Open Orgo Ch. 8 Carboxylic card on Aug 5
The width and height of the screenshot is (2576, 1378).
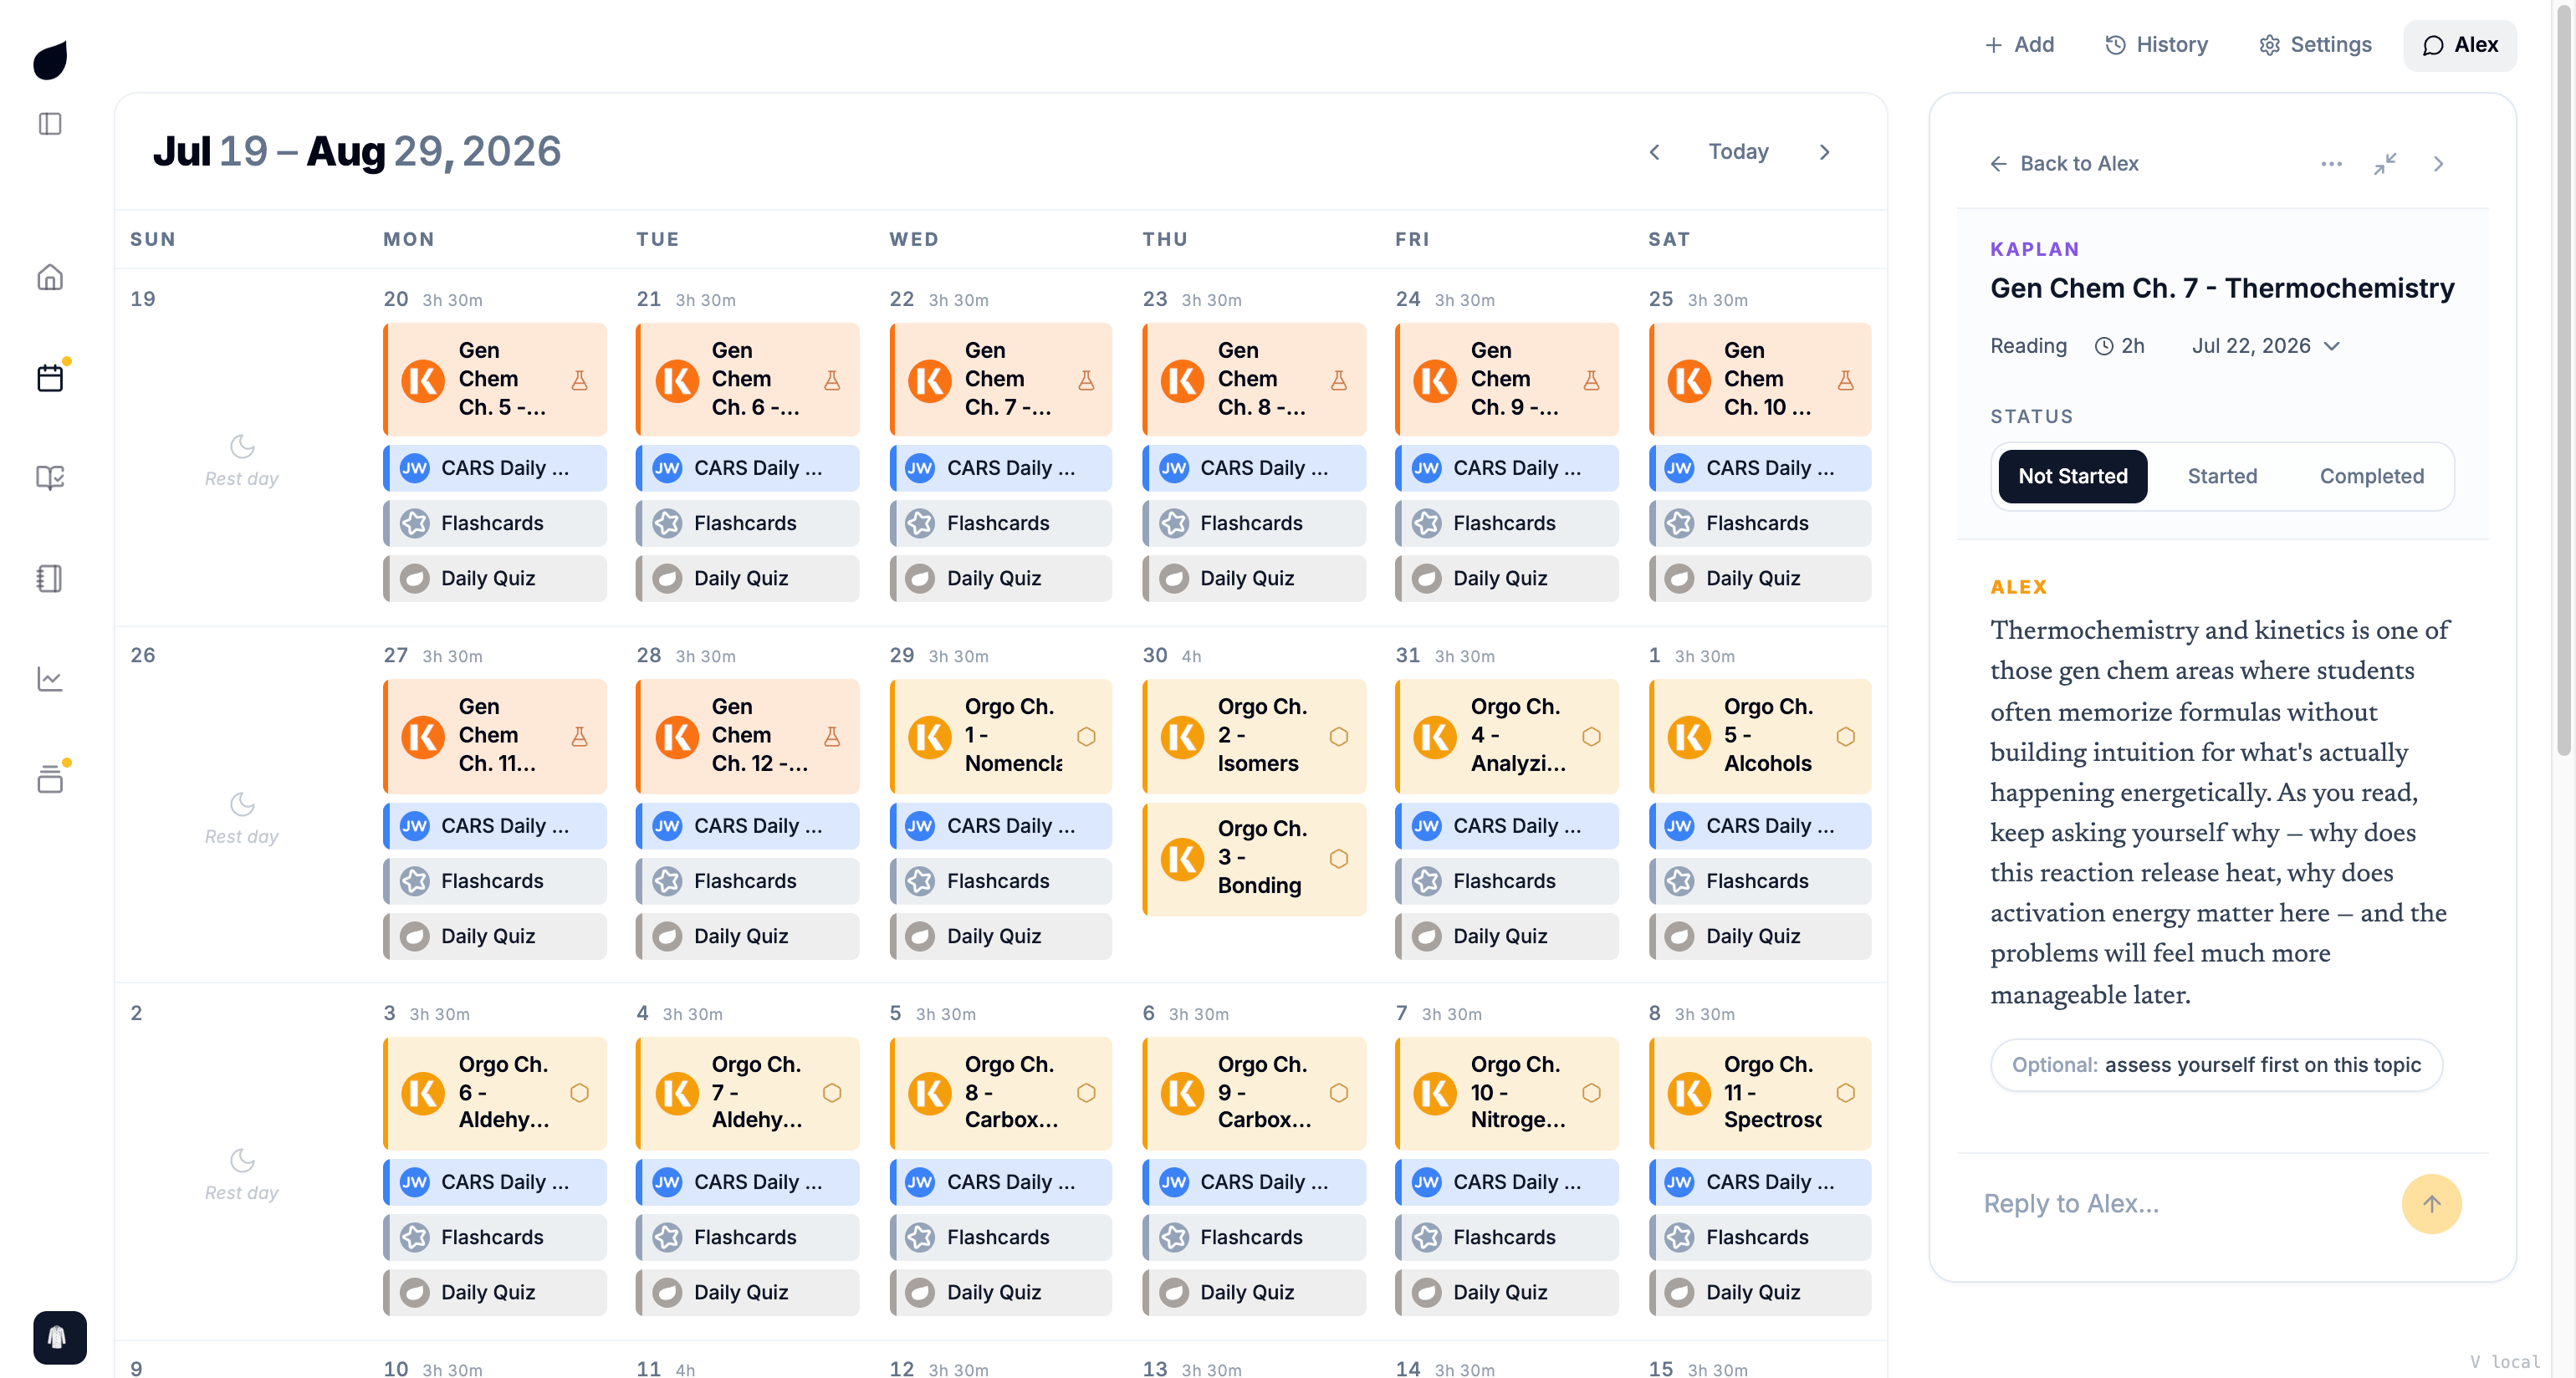tap(1001, 1093)
